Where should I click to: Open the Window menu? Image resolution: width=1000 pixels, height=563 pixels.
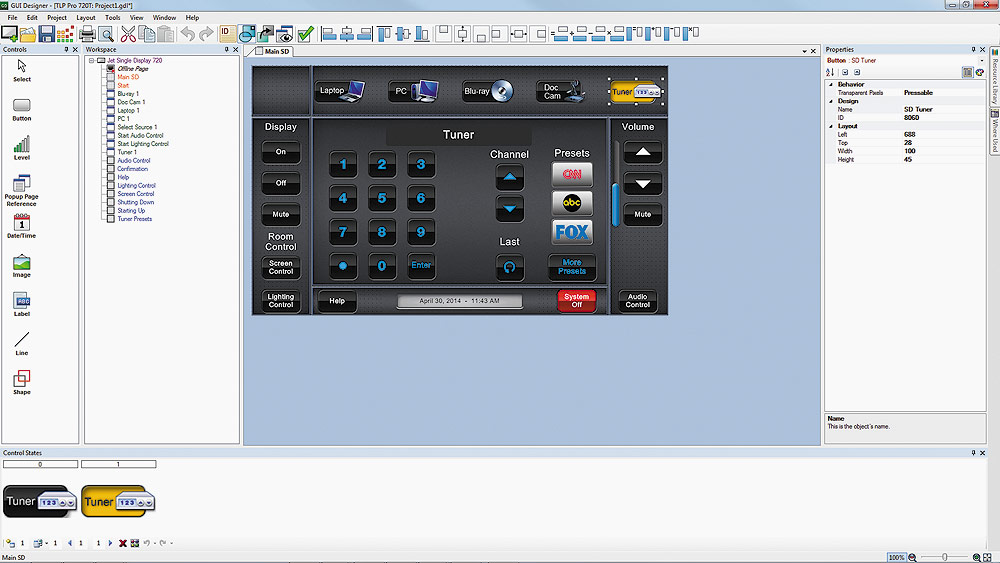164,18
